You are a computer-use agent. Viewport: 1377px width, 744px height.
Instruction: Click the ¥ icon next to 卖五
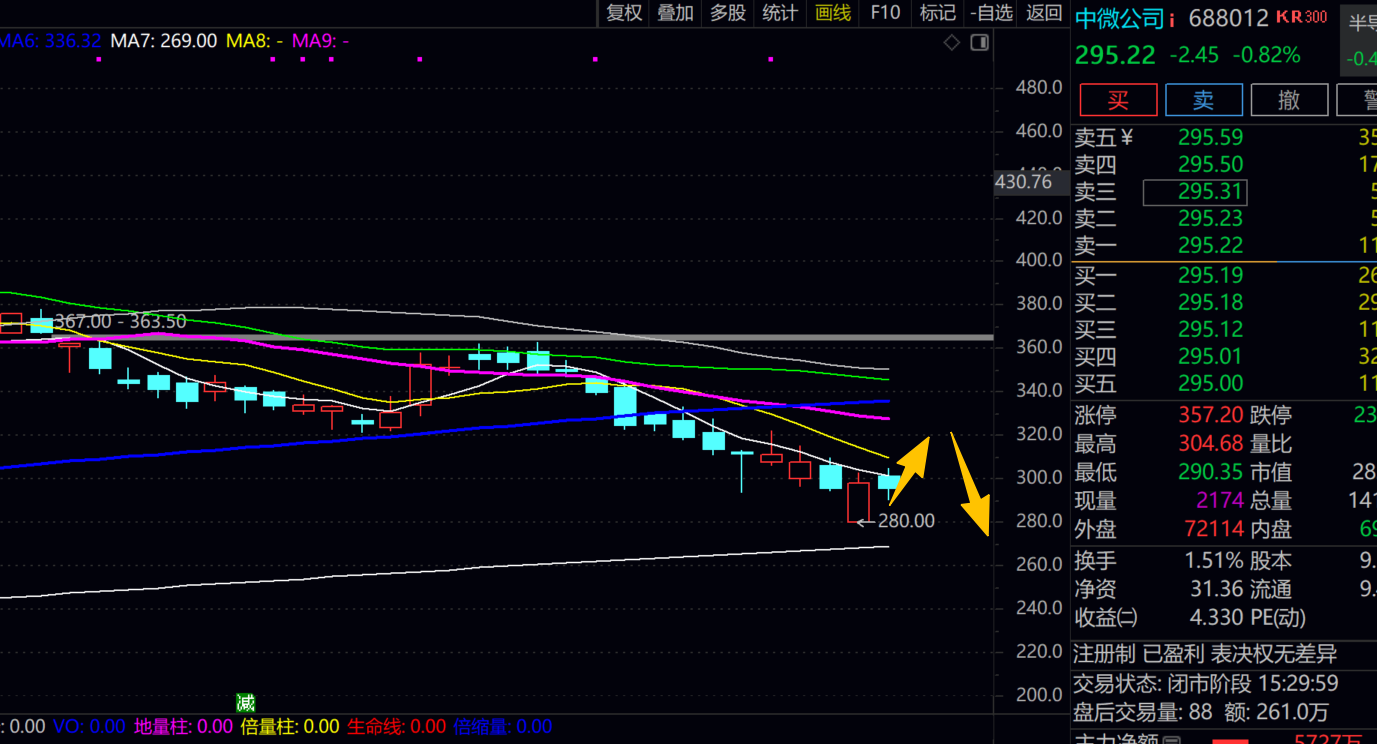point(1127,138)
